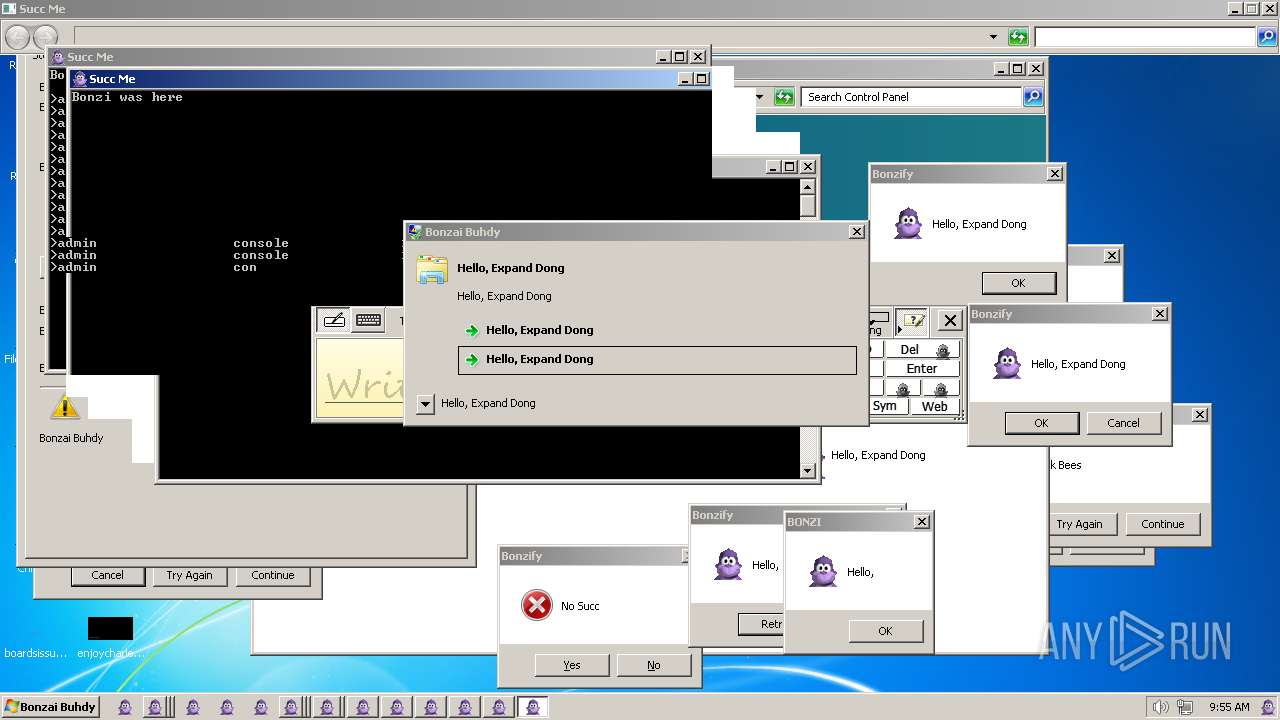The image size is (1280, 720).
Task: Click the boardsissu... desktop icon label
Action: [x=35, y=653]
